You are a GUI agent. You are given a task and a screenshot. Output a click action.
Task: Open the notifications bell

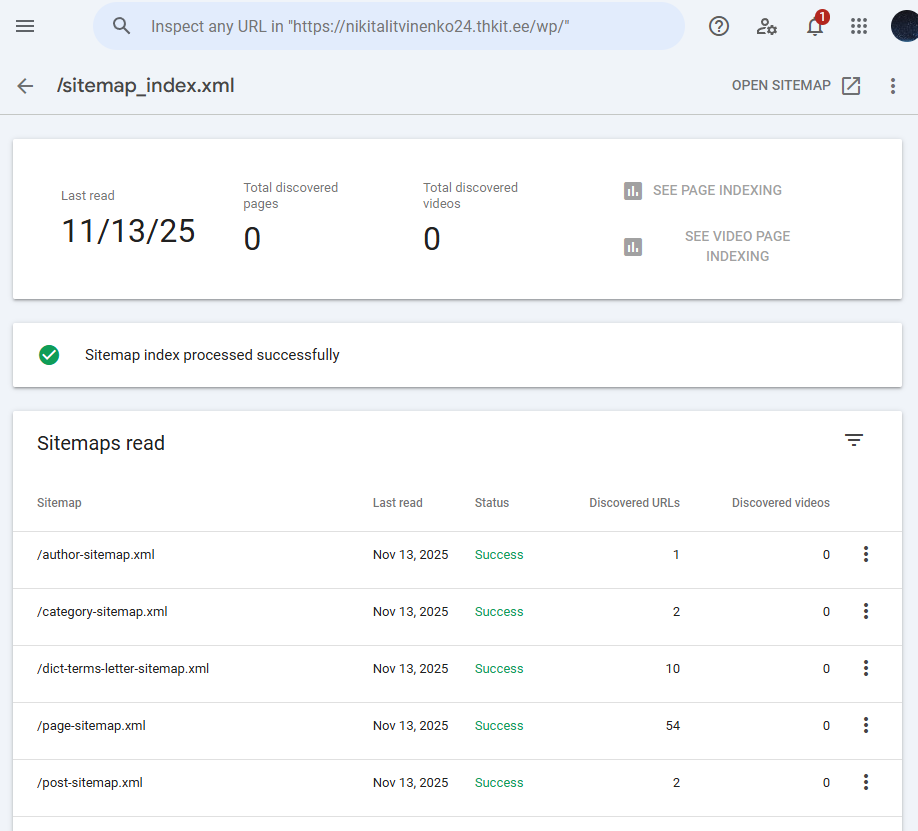point(815,27)
